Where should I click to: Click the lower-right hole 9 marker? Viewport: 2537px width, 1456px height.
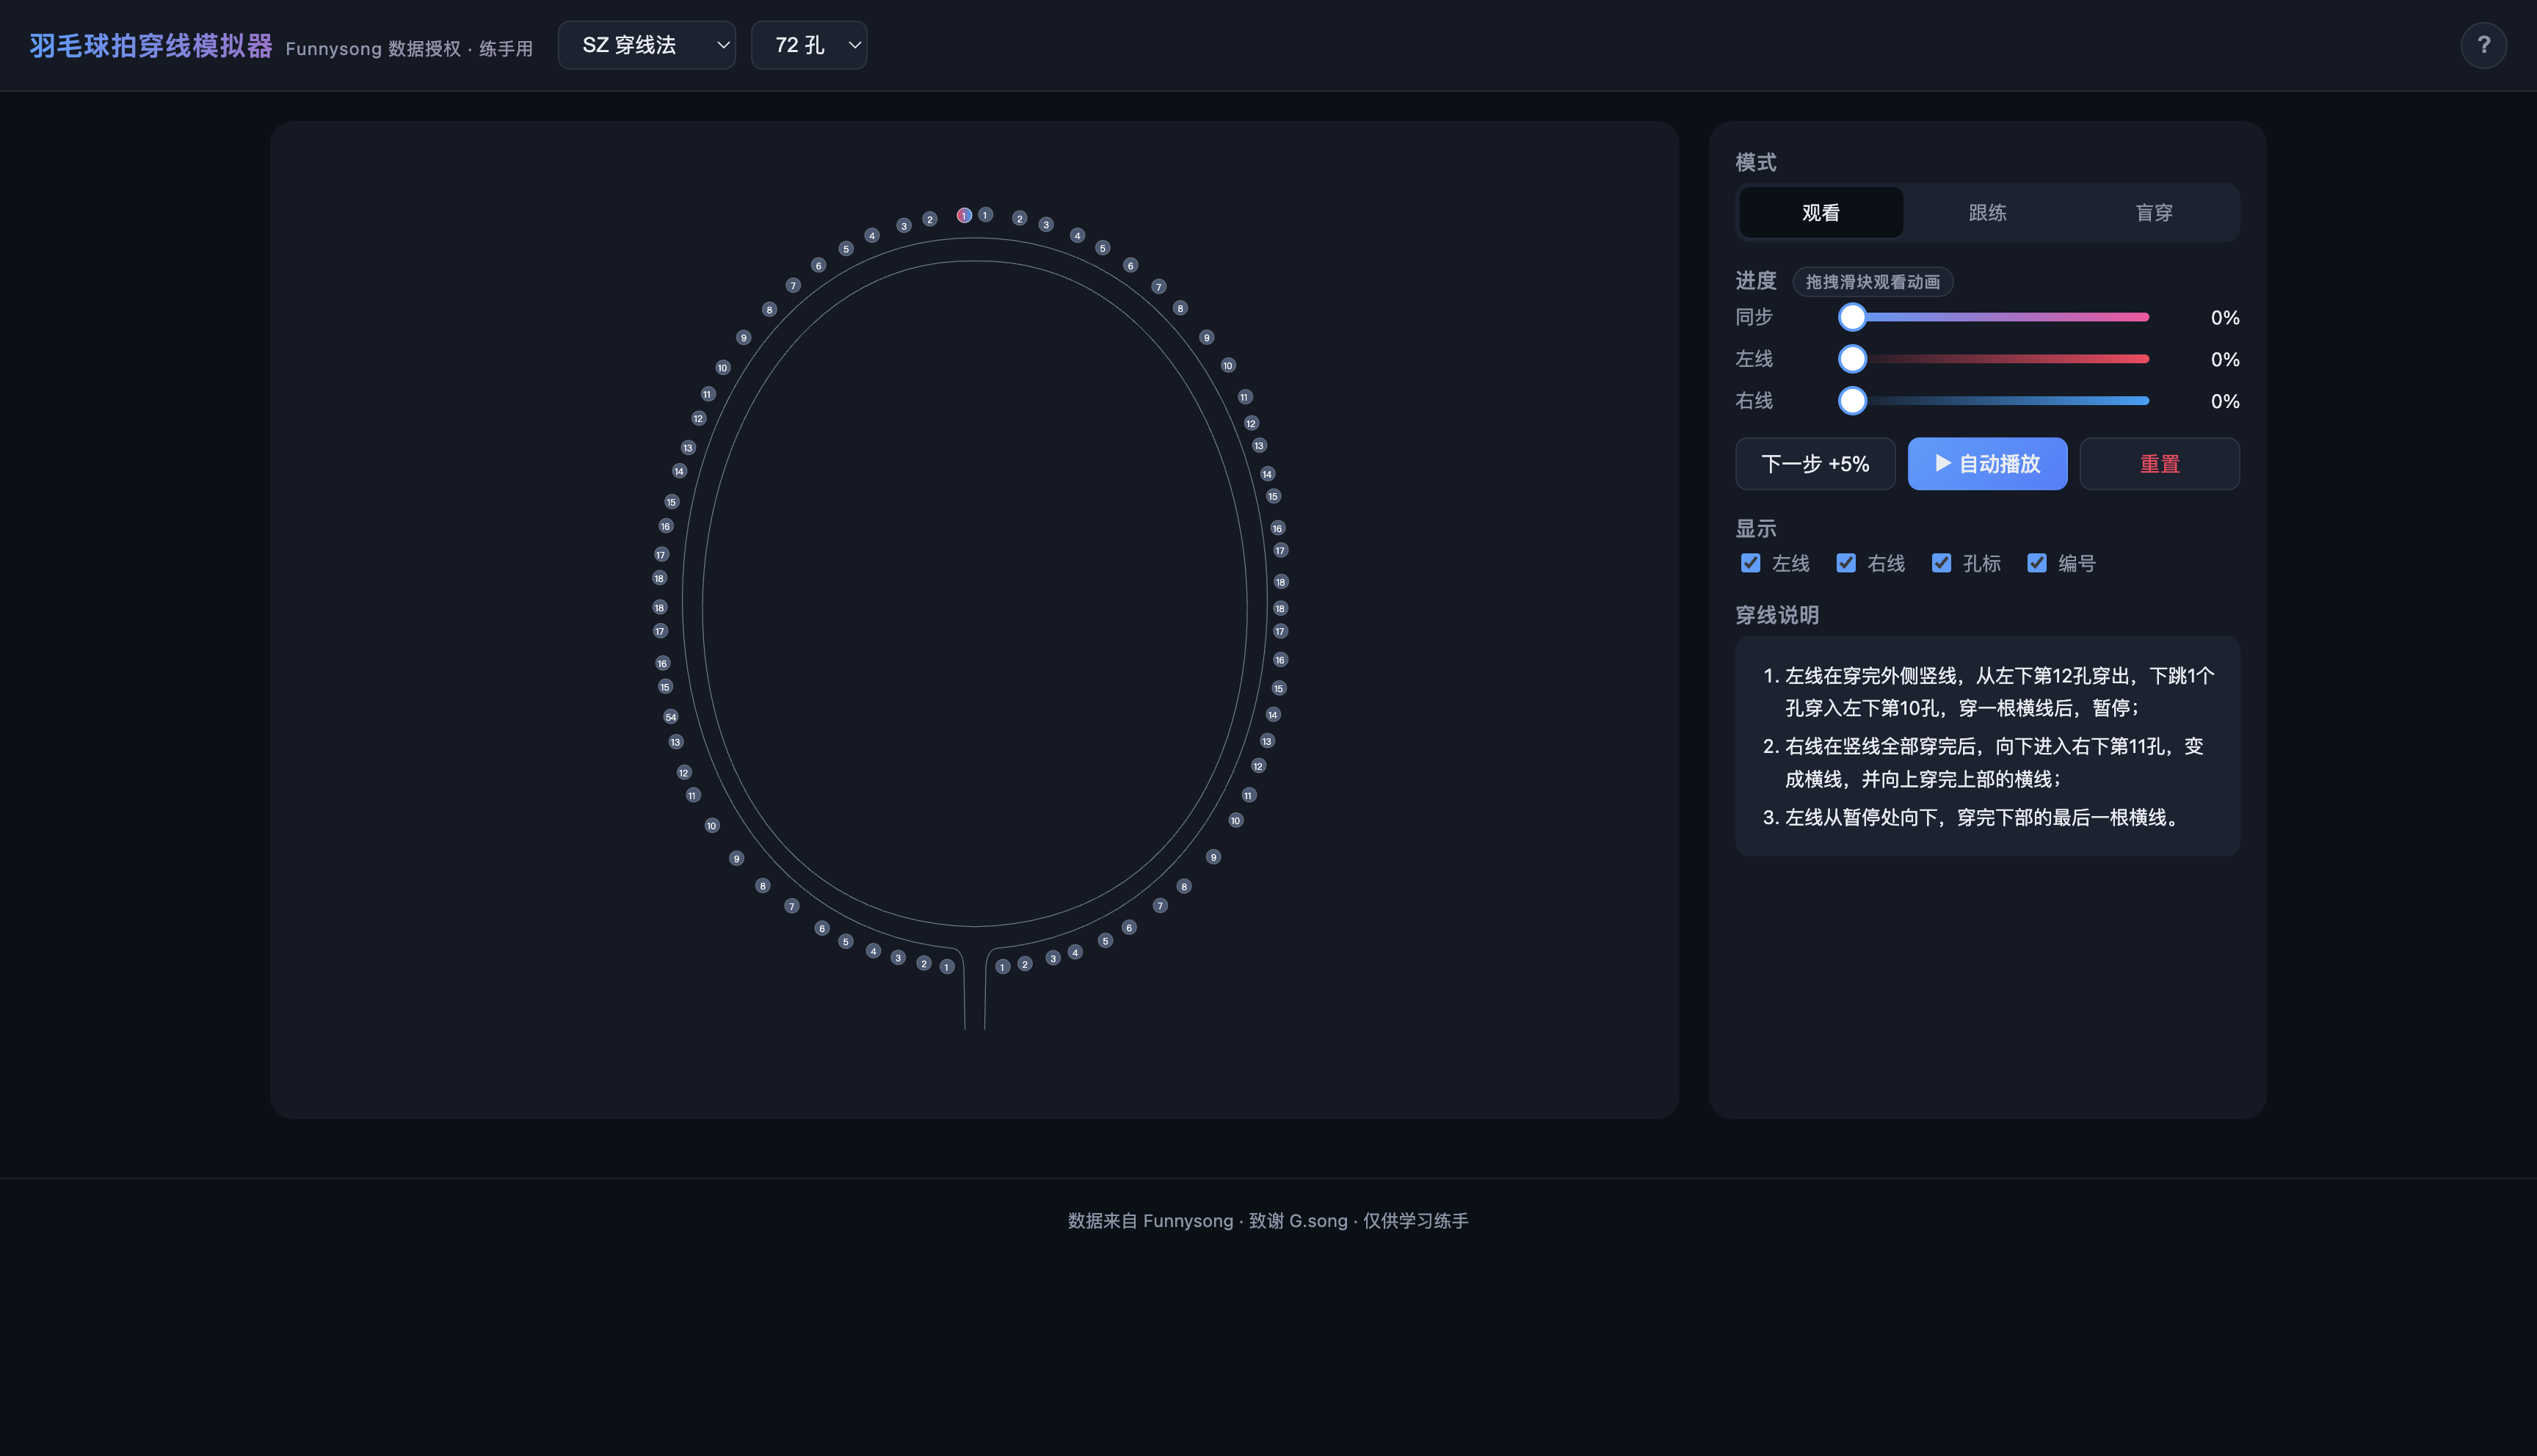point(1213,857)
